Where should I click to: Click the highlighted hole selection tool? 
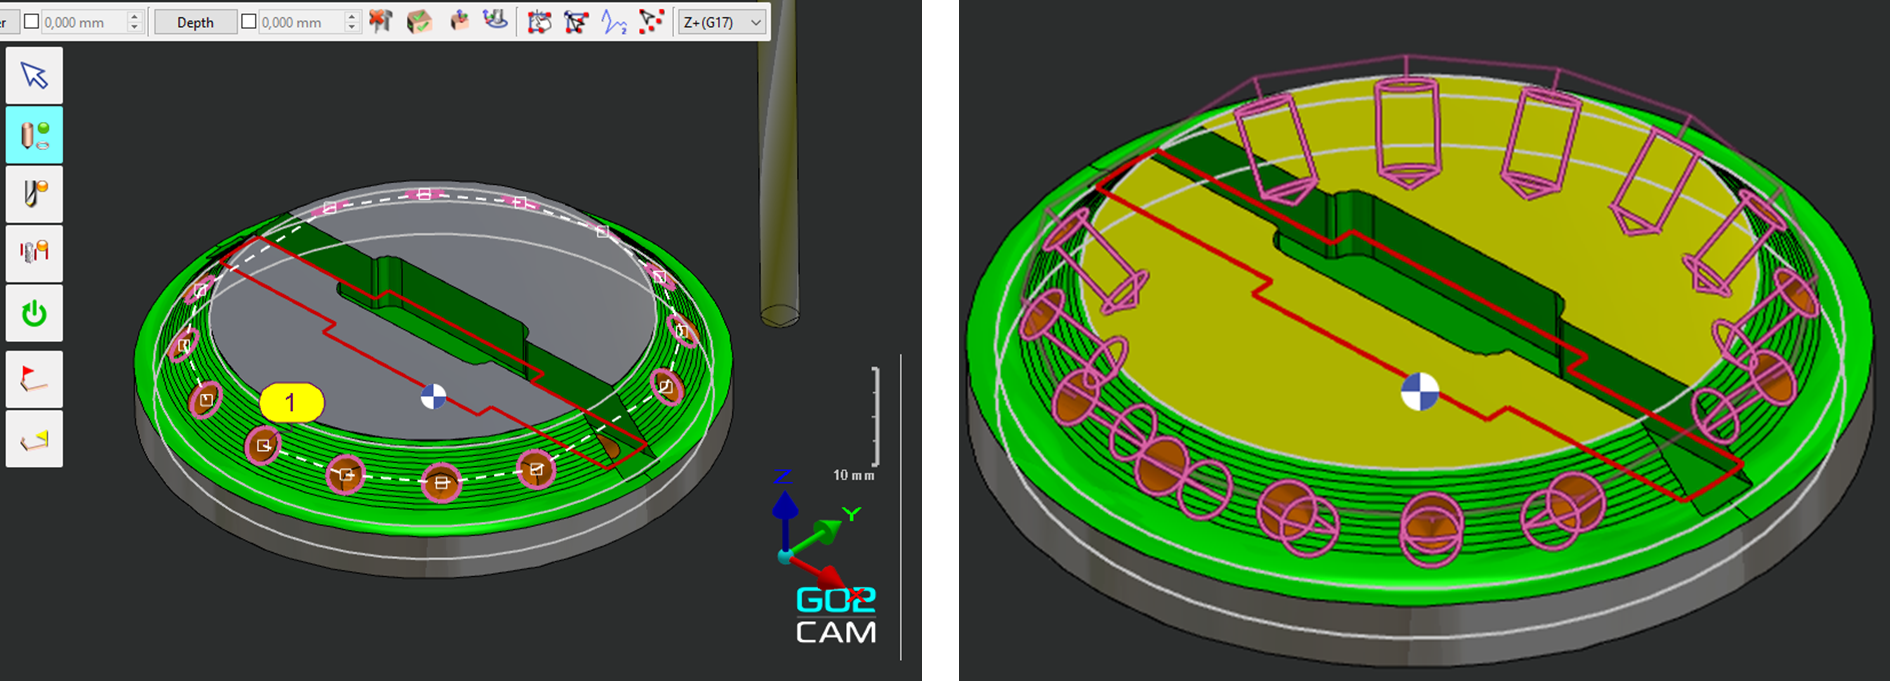click(x=34, y=135)
